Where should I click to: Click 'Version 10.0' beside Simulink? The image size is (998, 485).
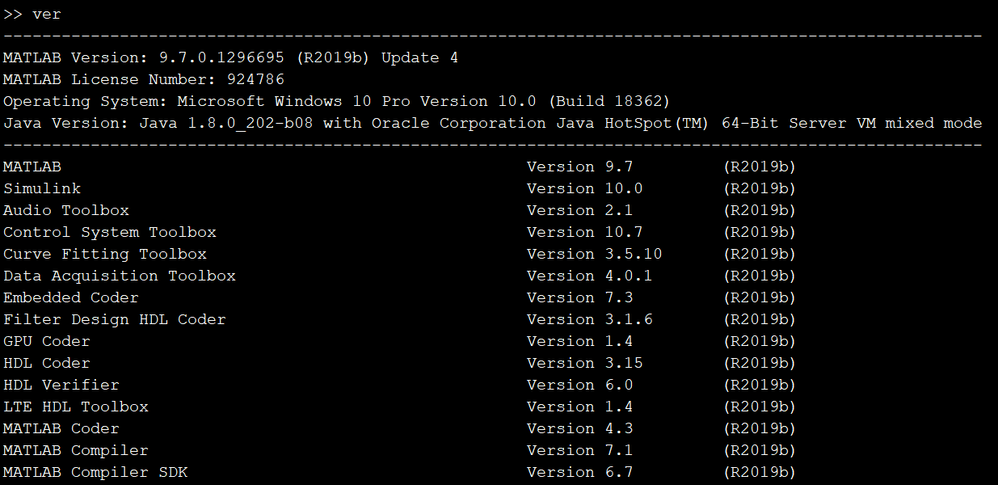[585, 189]
